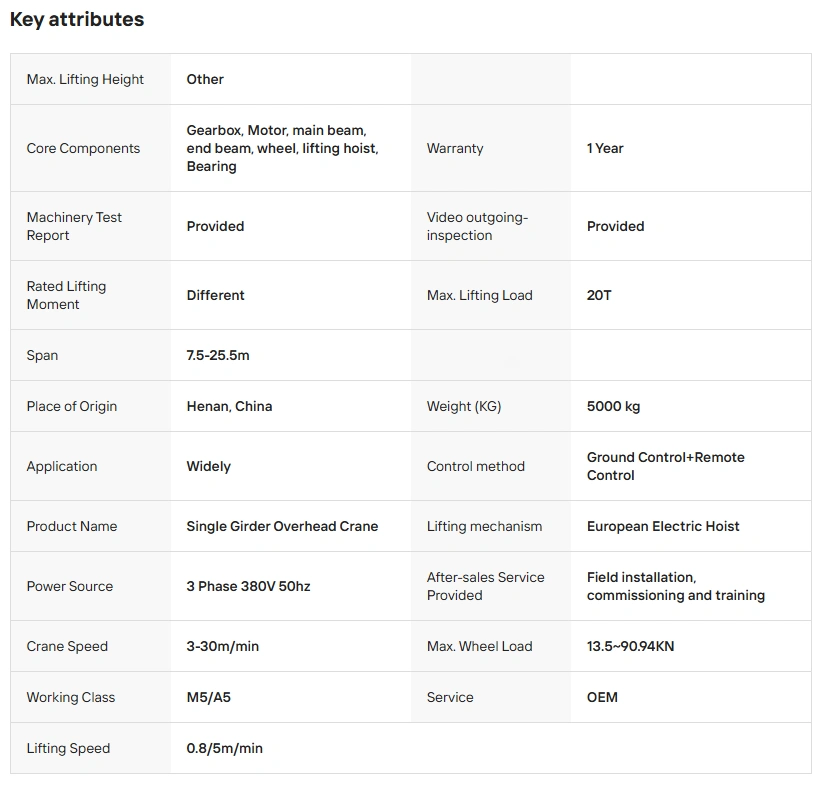Click the M5/A5 working class value
The image size is (821, 785).
click(x=208, y=697)
